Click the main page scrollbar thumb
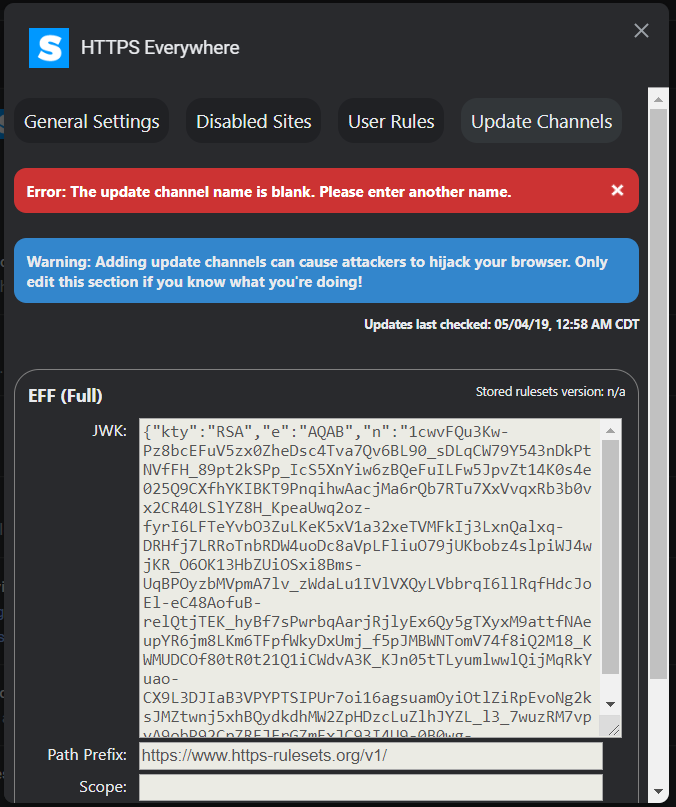Screen dimensions: 676x807 [658, 394]
